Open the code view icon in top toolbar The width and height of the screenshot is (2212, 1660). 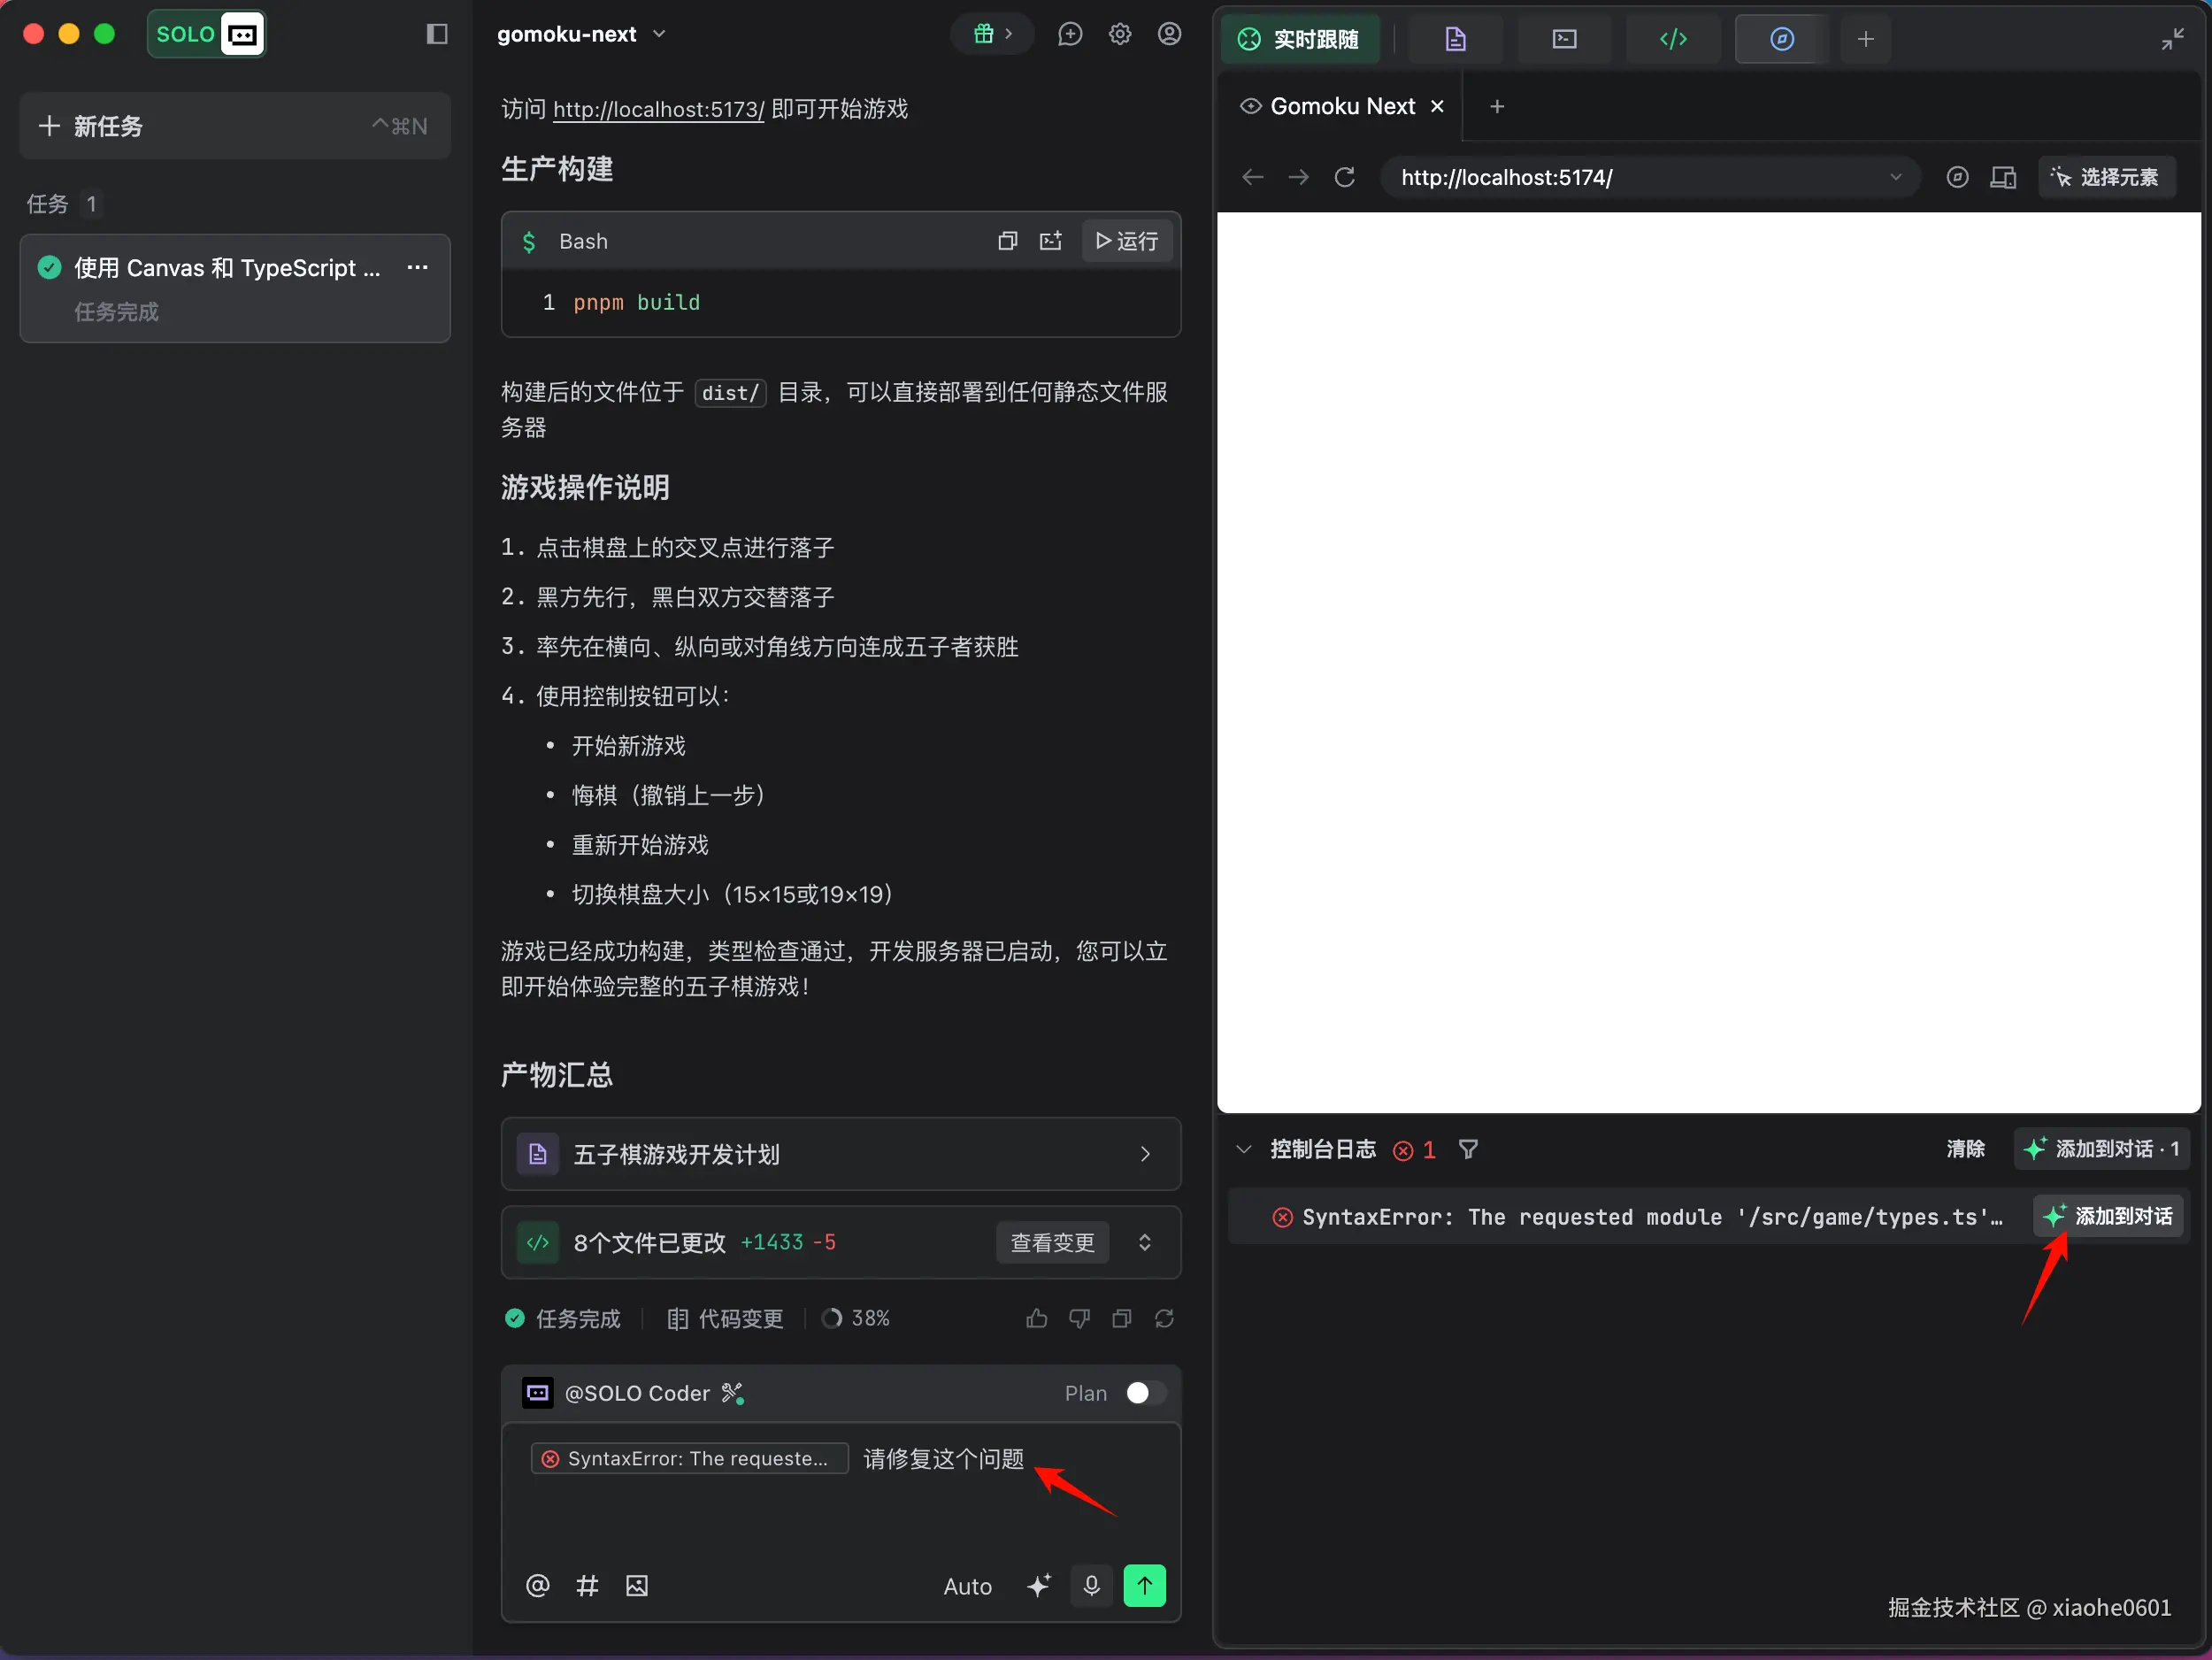(1673, 39)
